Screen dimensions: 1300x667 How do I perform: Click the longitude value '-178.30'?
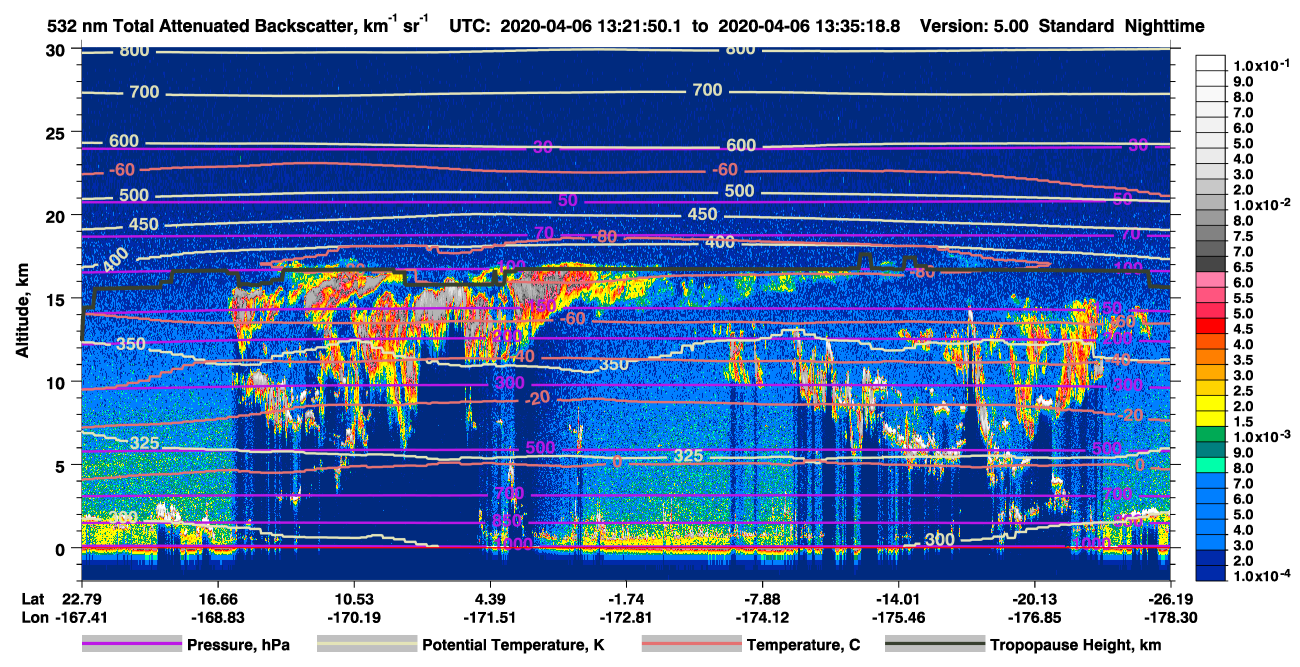point(1172,617)
